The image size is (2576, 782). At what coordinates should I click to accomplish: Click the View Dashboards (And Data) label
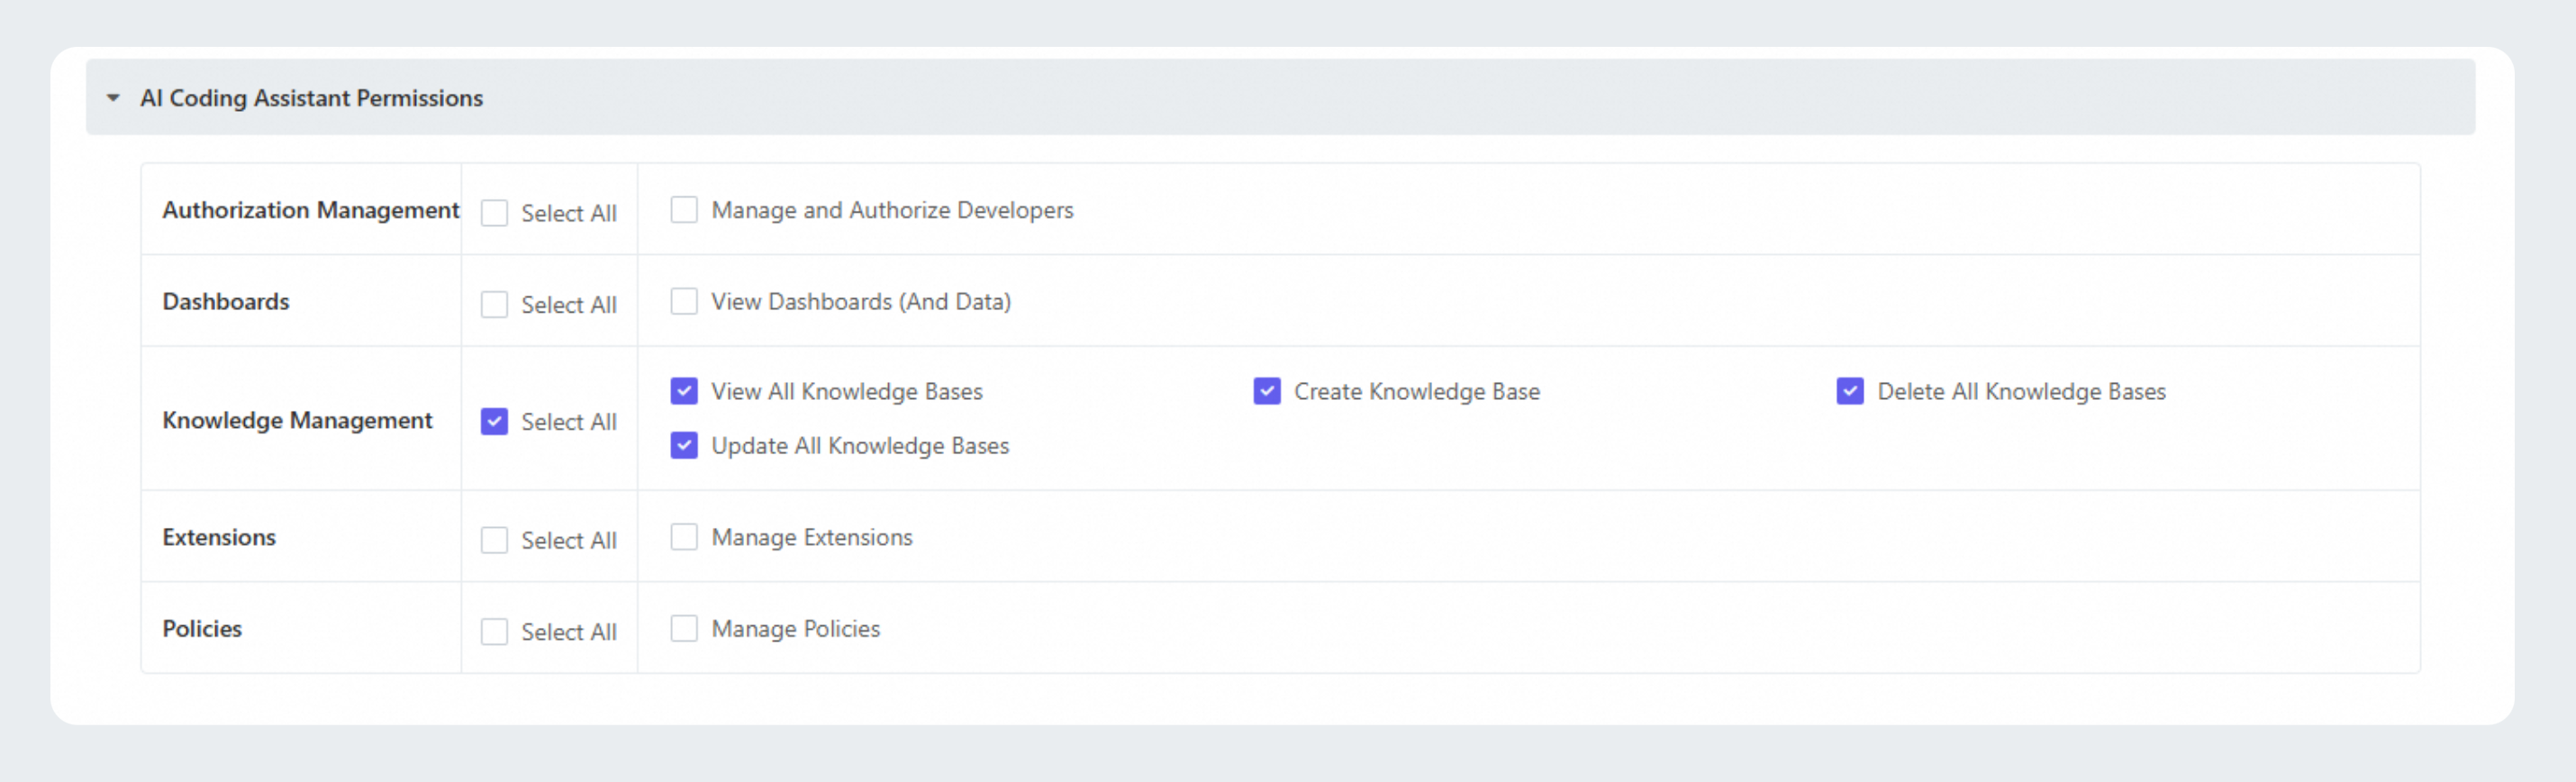coord(860,302)
